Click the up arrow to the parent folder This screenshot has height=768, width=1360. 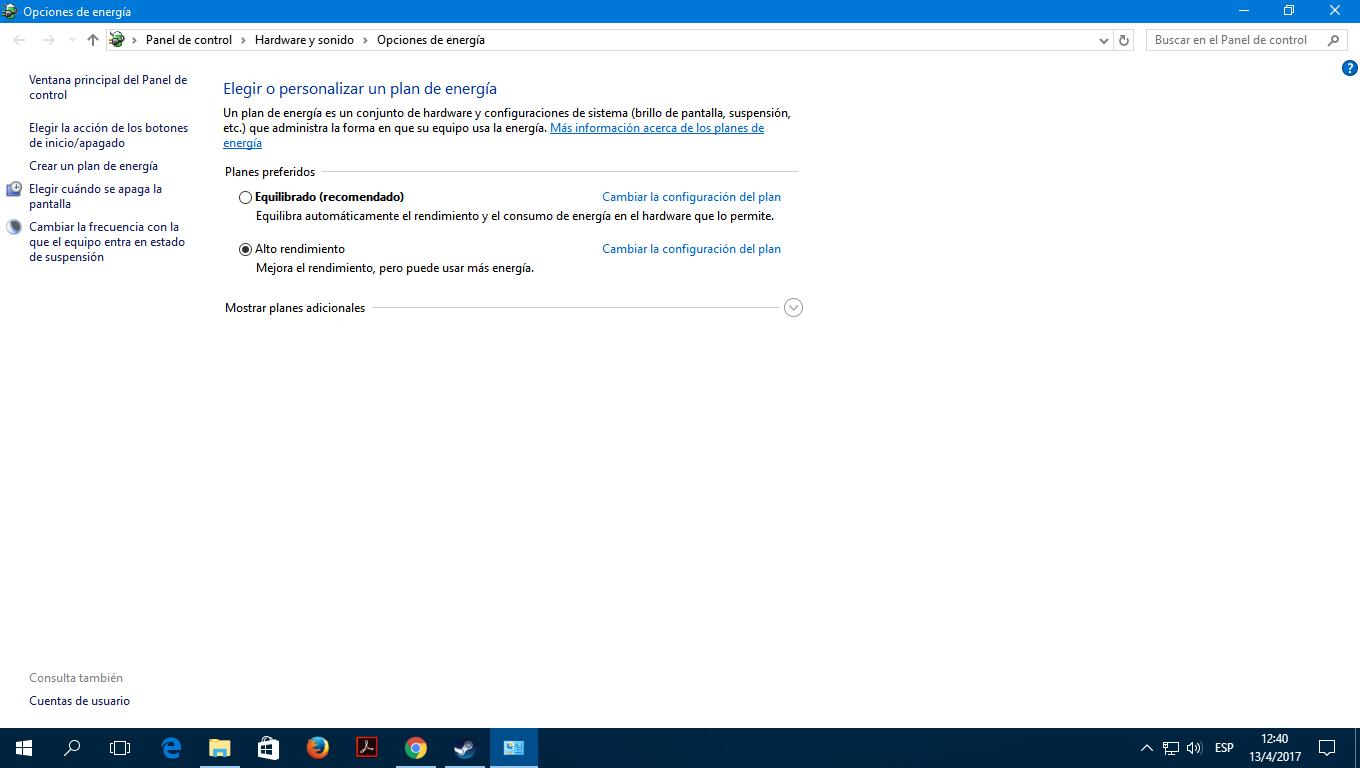click(93, 40)
